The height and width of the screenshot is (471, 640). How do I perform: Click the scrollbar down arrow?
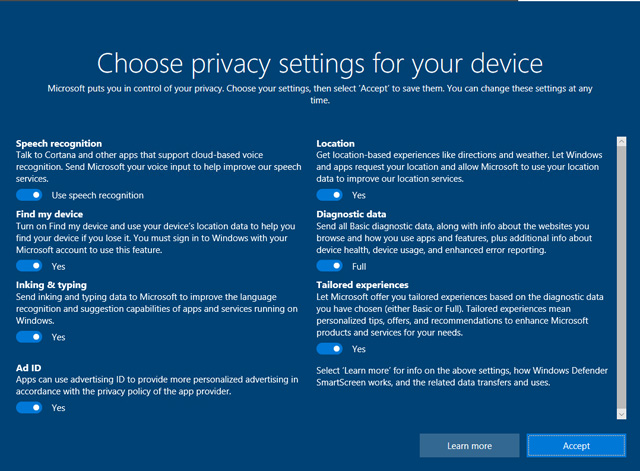point(621,414)
